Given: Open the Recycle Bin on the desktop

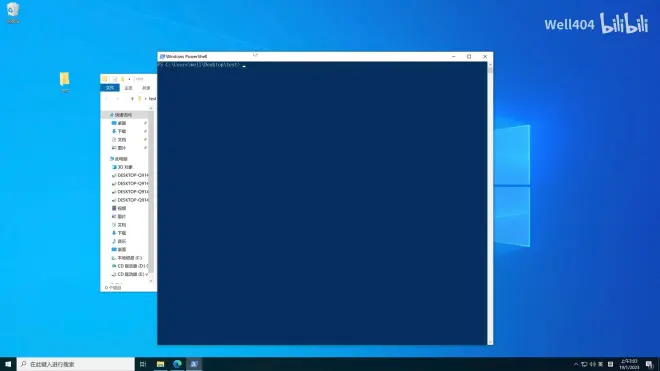Looking at the screenshot, I should pyautogui.click(x=13, y=12).
